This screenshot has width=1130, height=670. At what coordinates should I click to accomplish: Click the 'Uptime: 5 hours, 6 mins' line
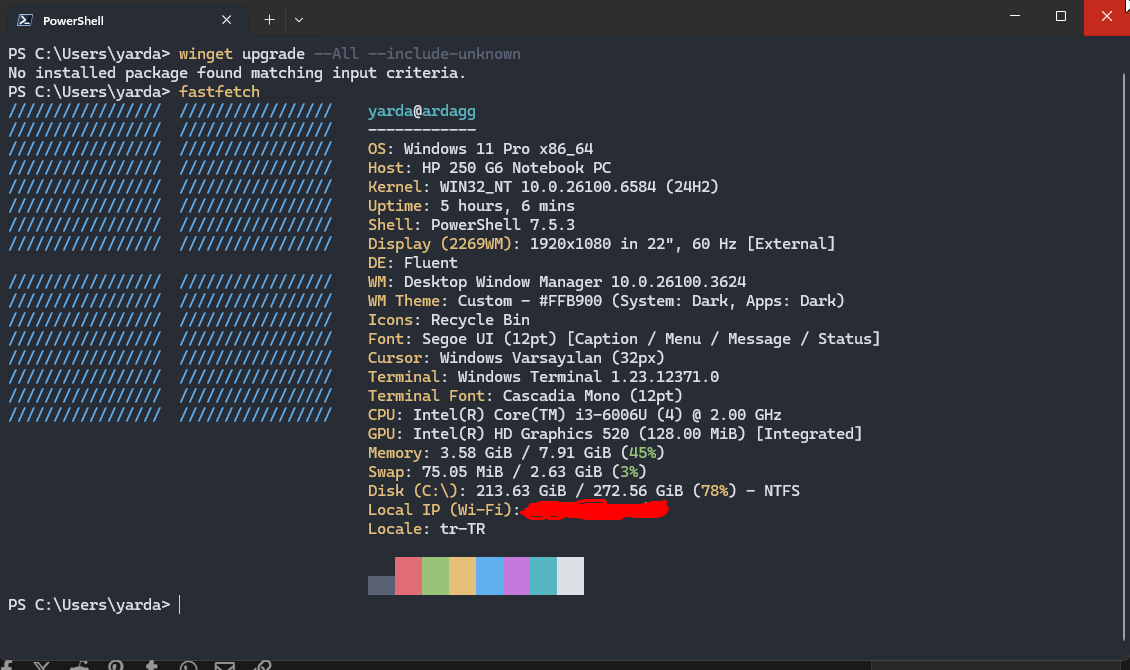(471, 206)
